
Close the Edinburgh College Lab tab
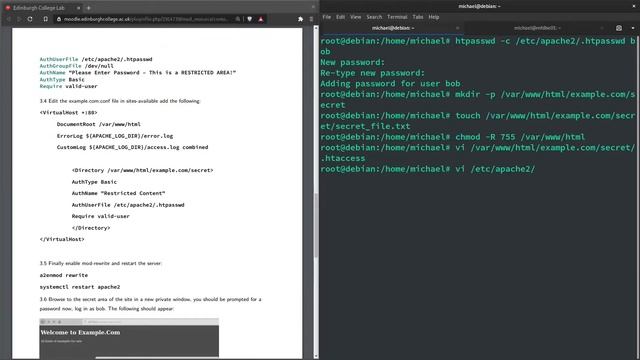pyautogui.click(x=78, y=7)
